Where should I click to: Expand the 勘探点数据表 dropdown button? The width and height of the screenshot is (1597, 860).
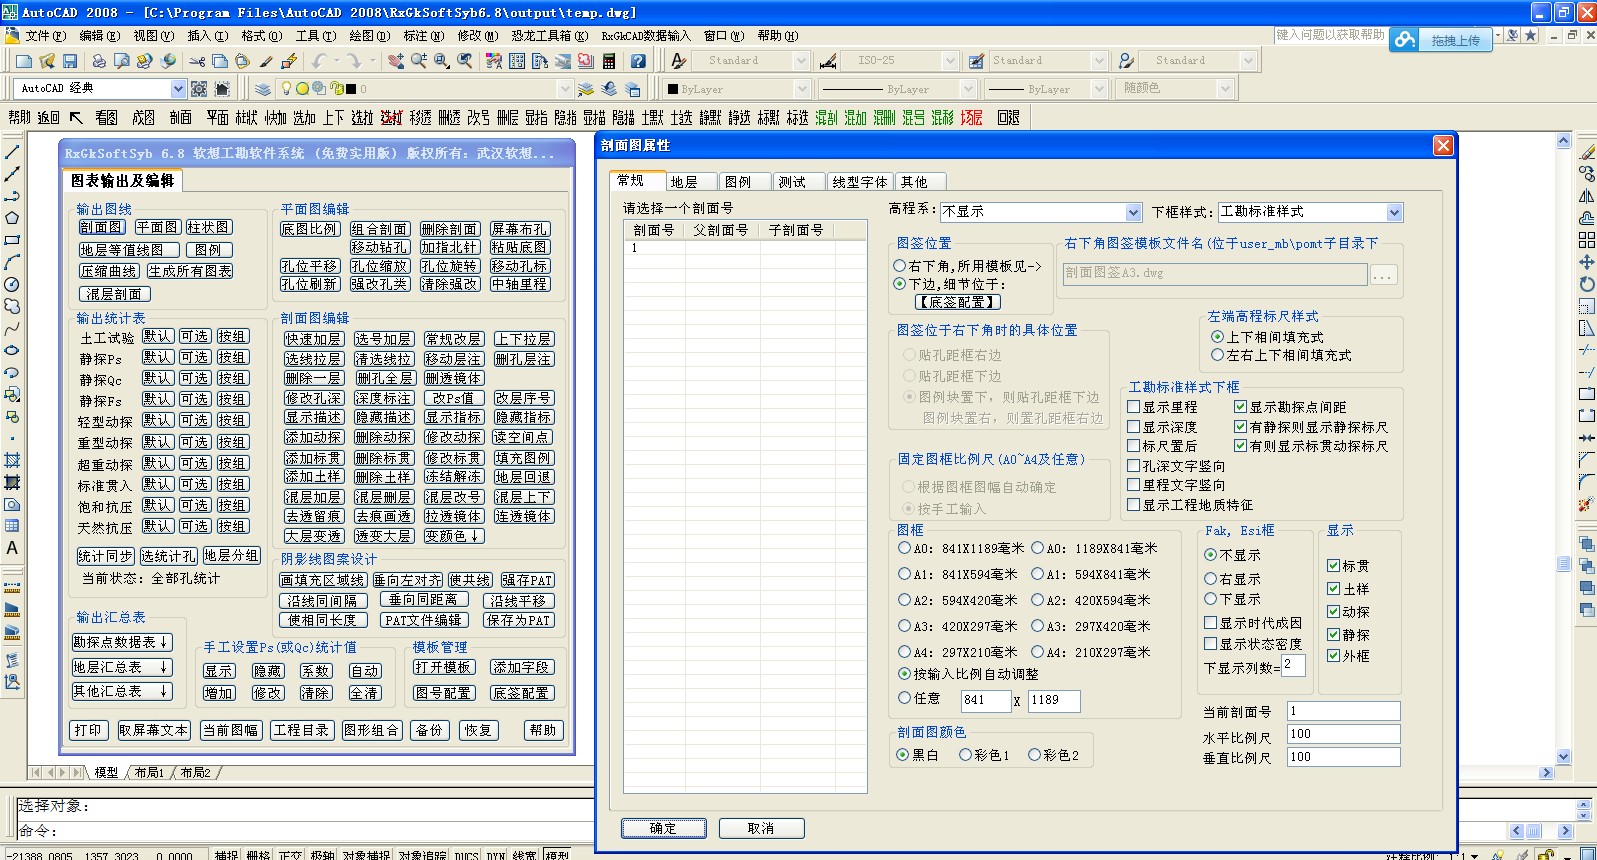click(122, 642)
